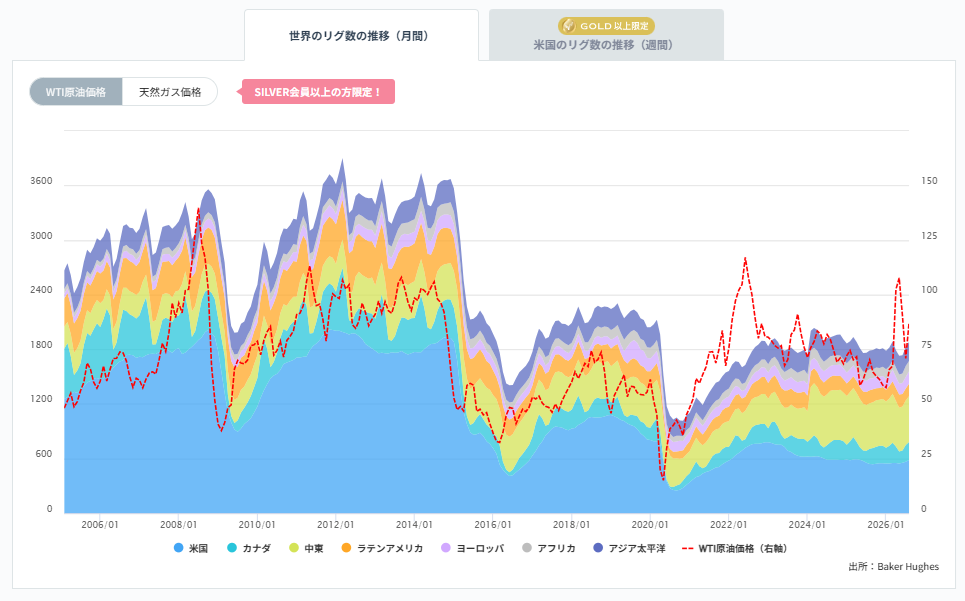Click the 2012/01 x-axis label
This screenshot has width=965, height=601.
335,525
